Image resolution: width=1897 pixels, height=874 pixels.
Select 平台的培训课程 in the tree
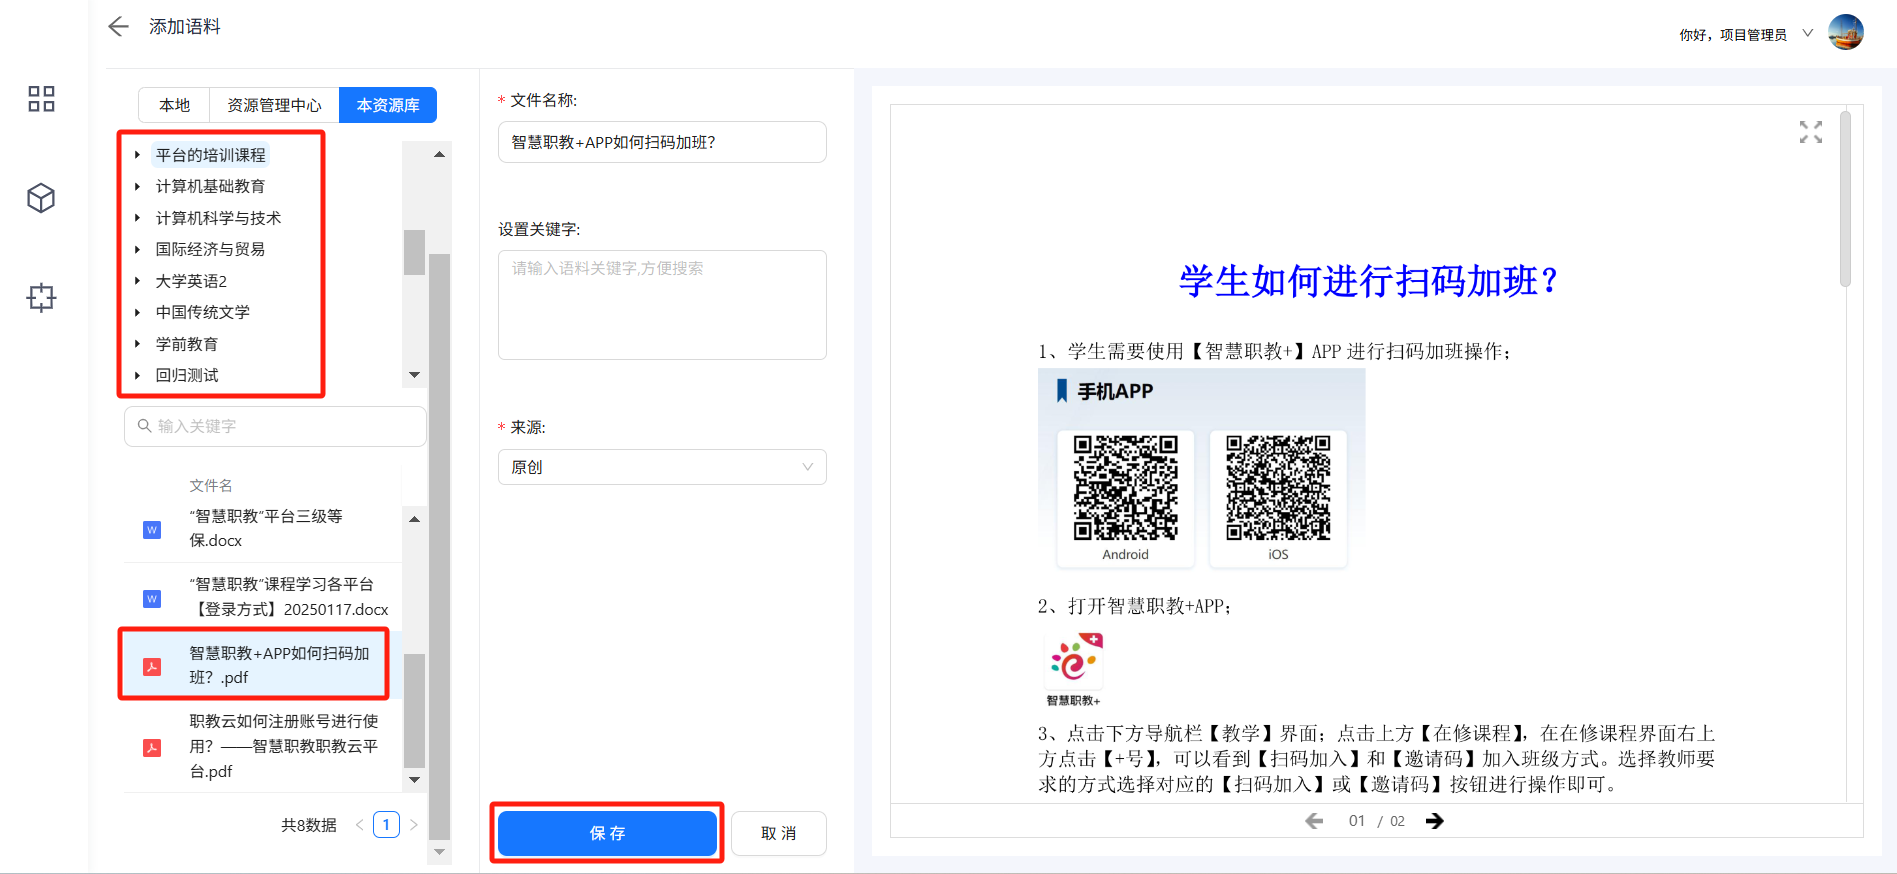pos(211,155)
